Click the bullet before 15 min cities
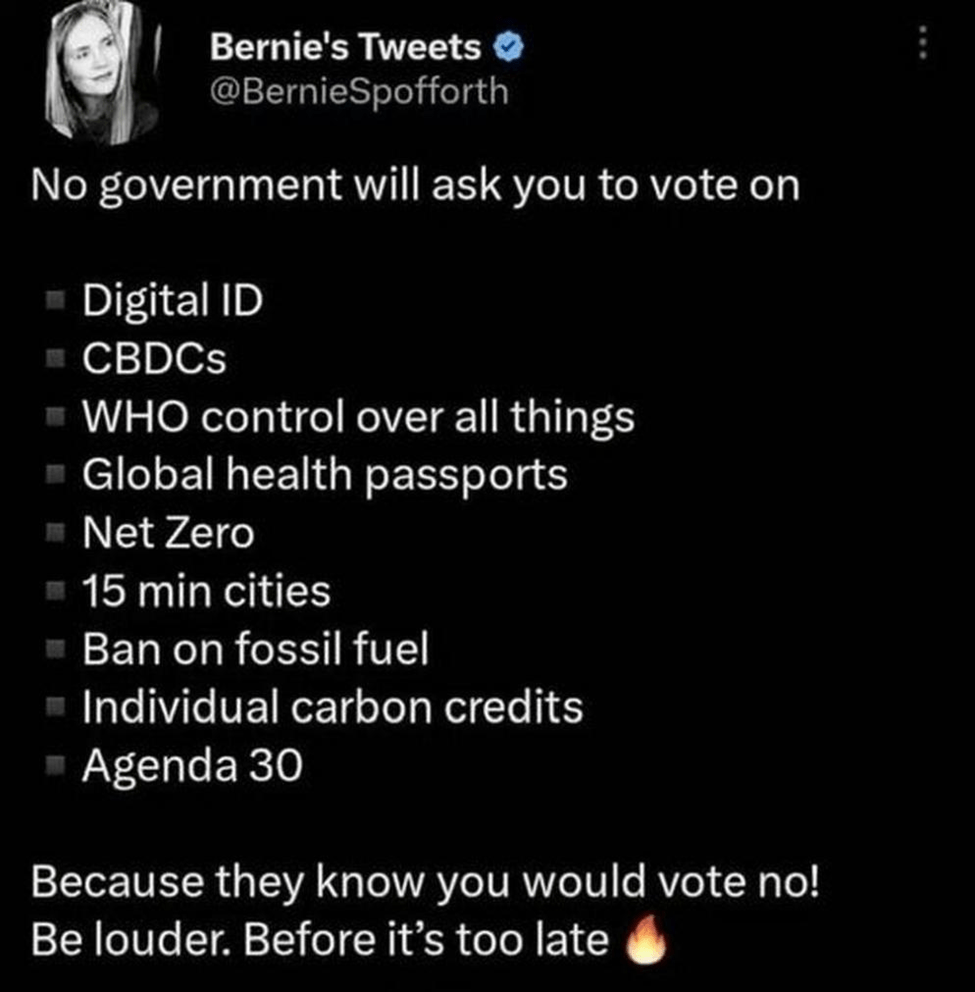Image resolution: width=975 pixels, height=992 pixels. pyautogui.click(x=55, y=590)
